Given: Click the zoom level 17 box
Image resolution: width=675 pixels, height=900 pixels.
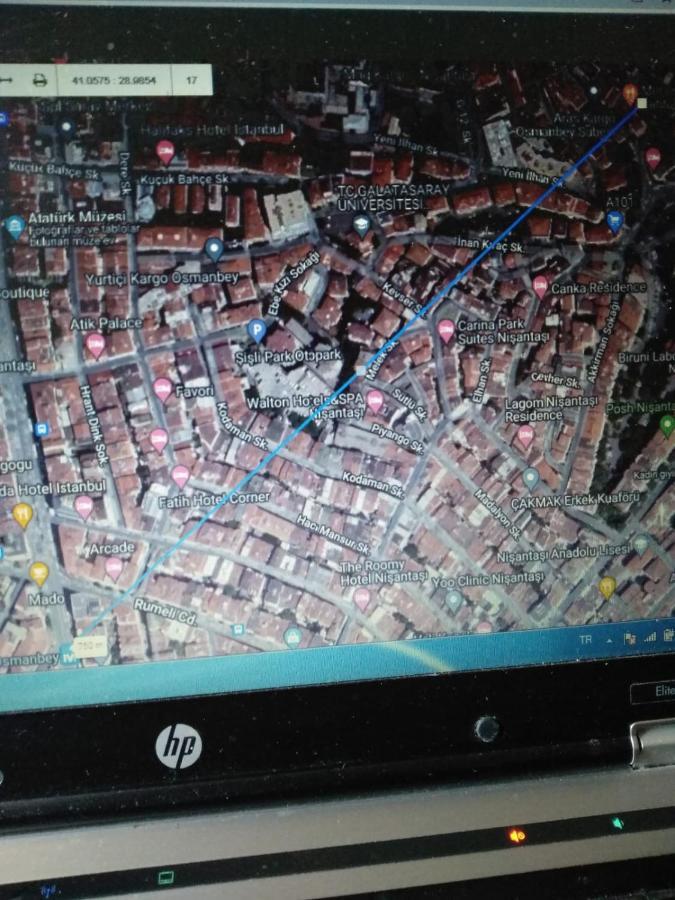Looking at the screenshot, I should tap(192, 80).
